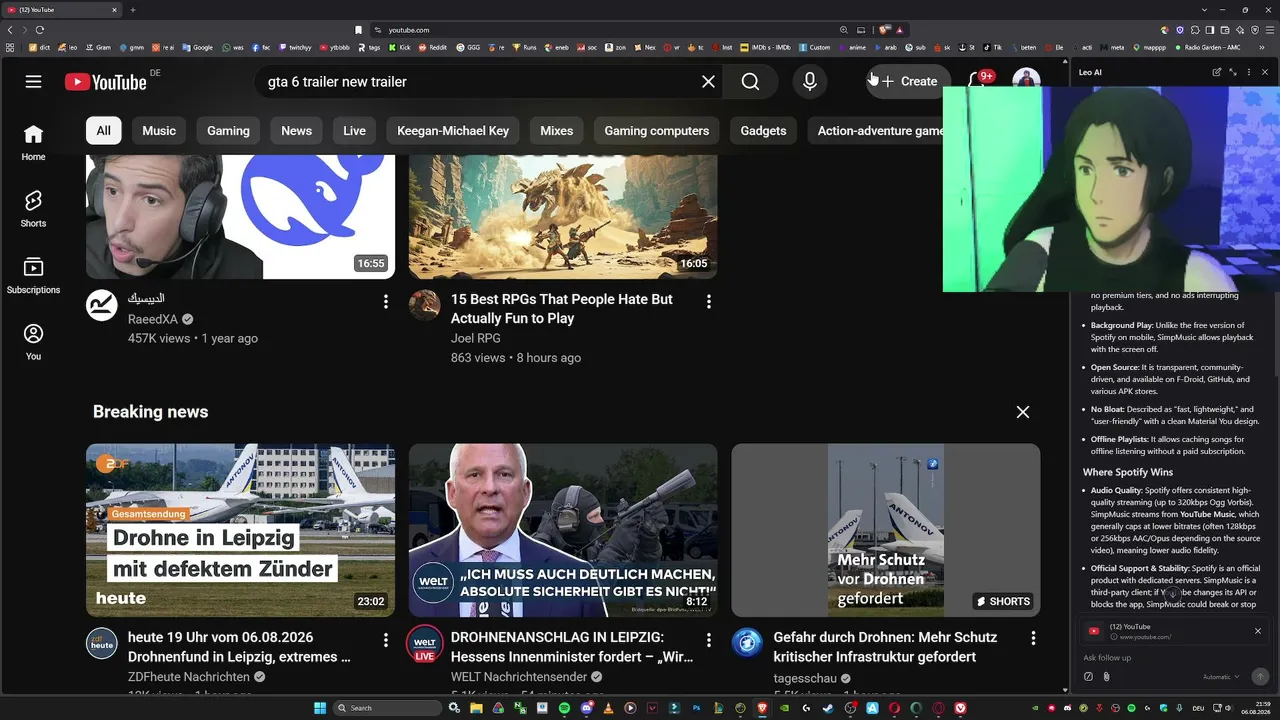
Task: Open the tagesschau channel avatar
Action: 747,643
